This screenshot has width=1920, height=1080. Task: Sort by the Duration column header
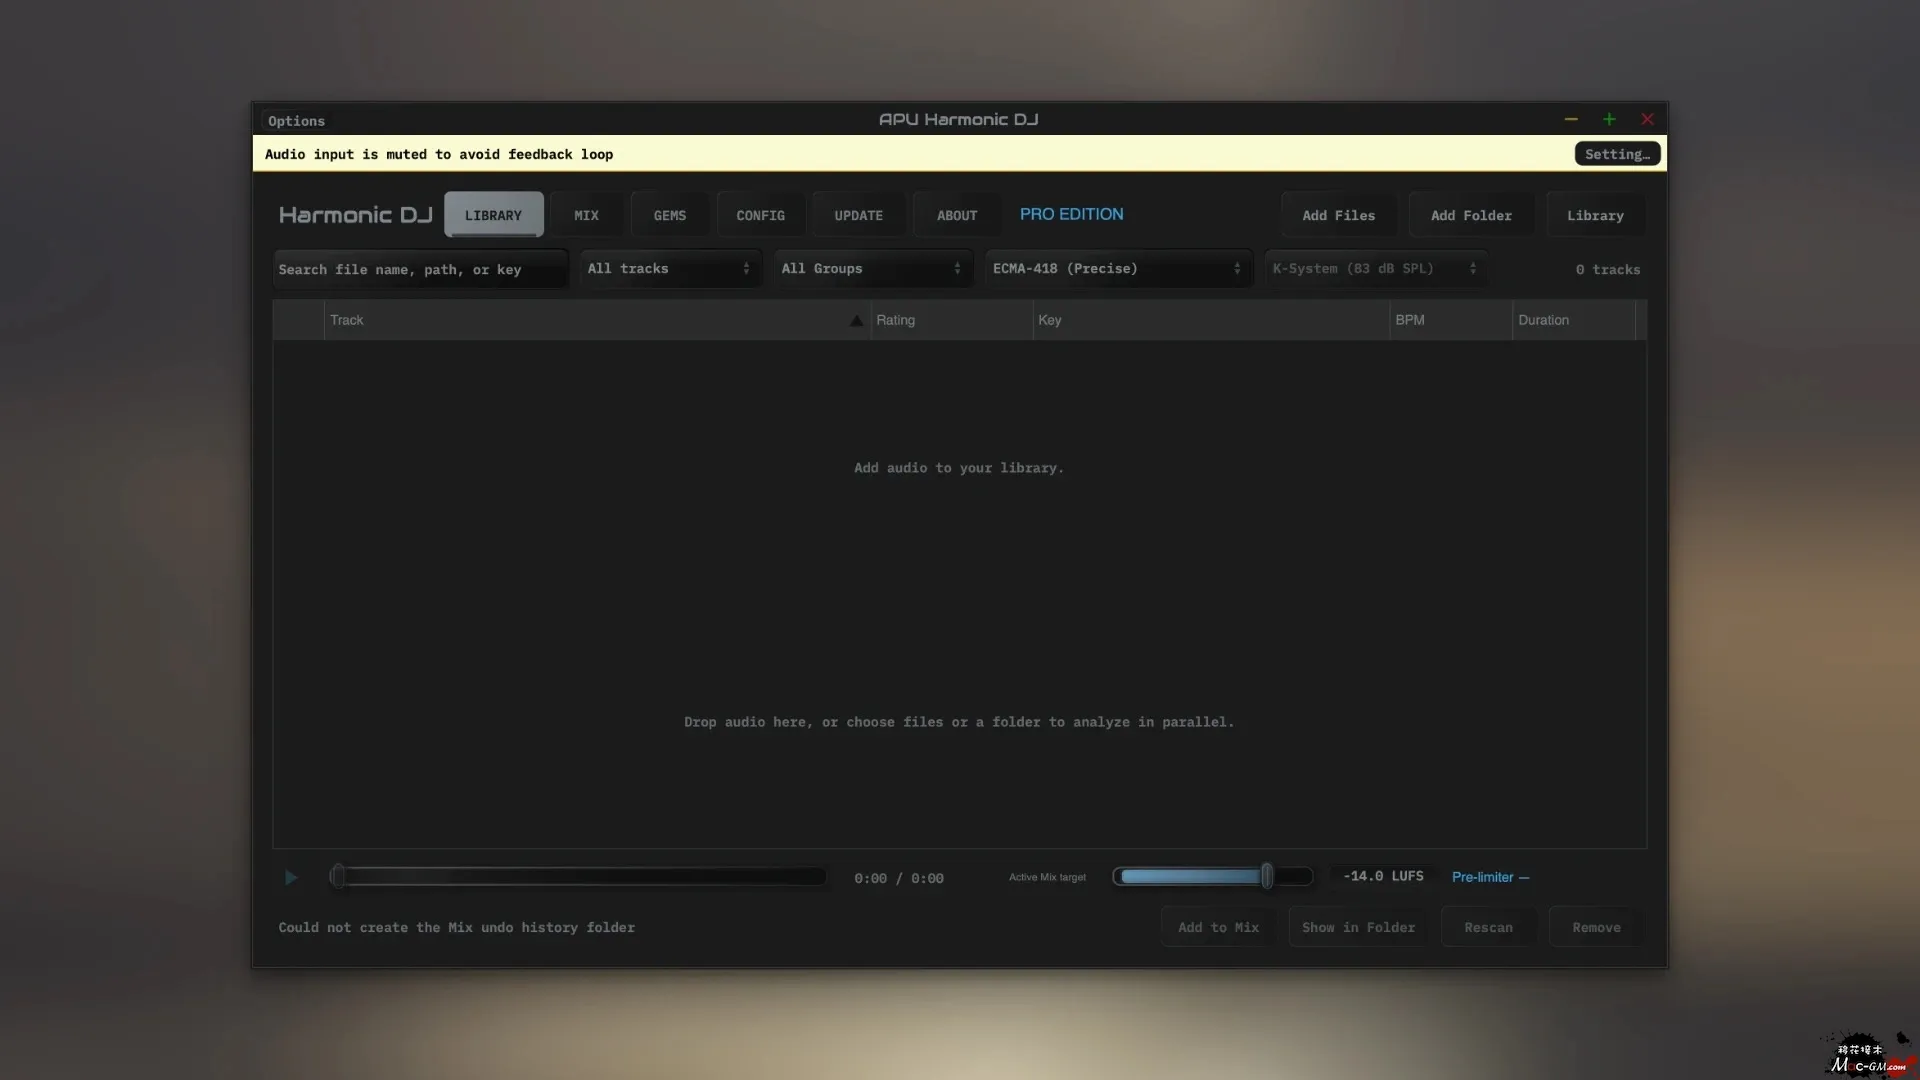pos(1573,320)
